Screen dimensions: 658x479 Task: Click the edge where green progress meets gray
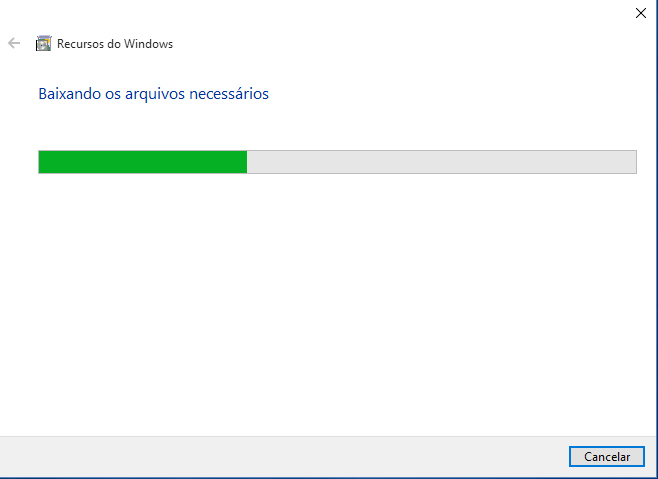pos(247,162)
